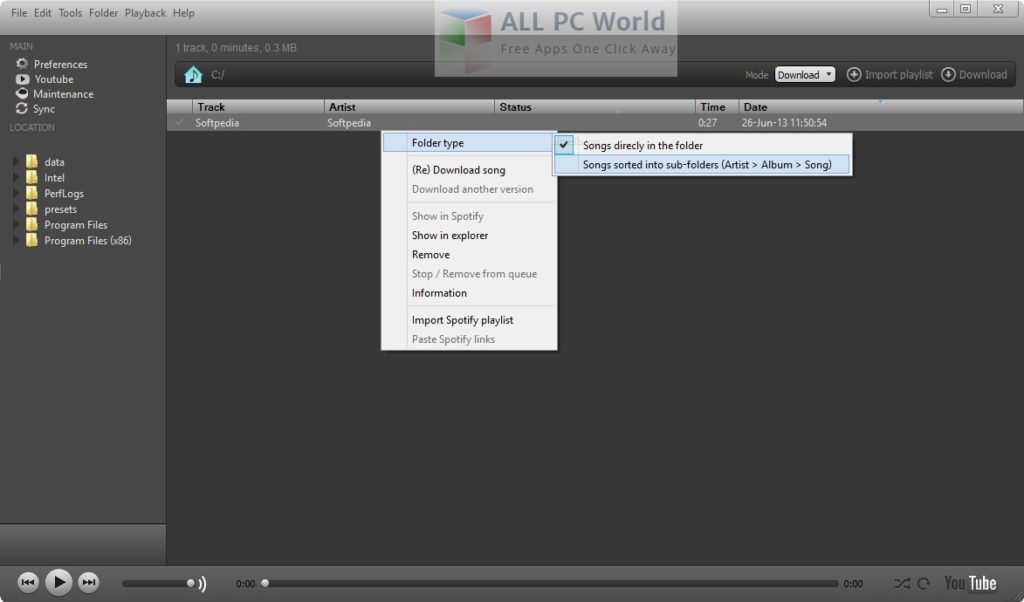Click the Program Files folder icon

click(31, 224)
